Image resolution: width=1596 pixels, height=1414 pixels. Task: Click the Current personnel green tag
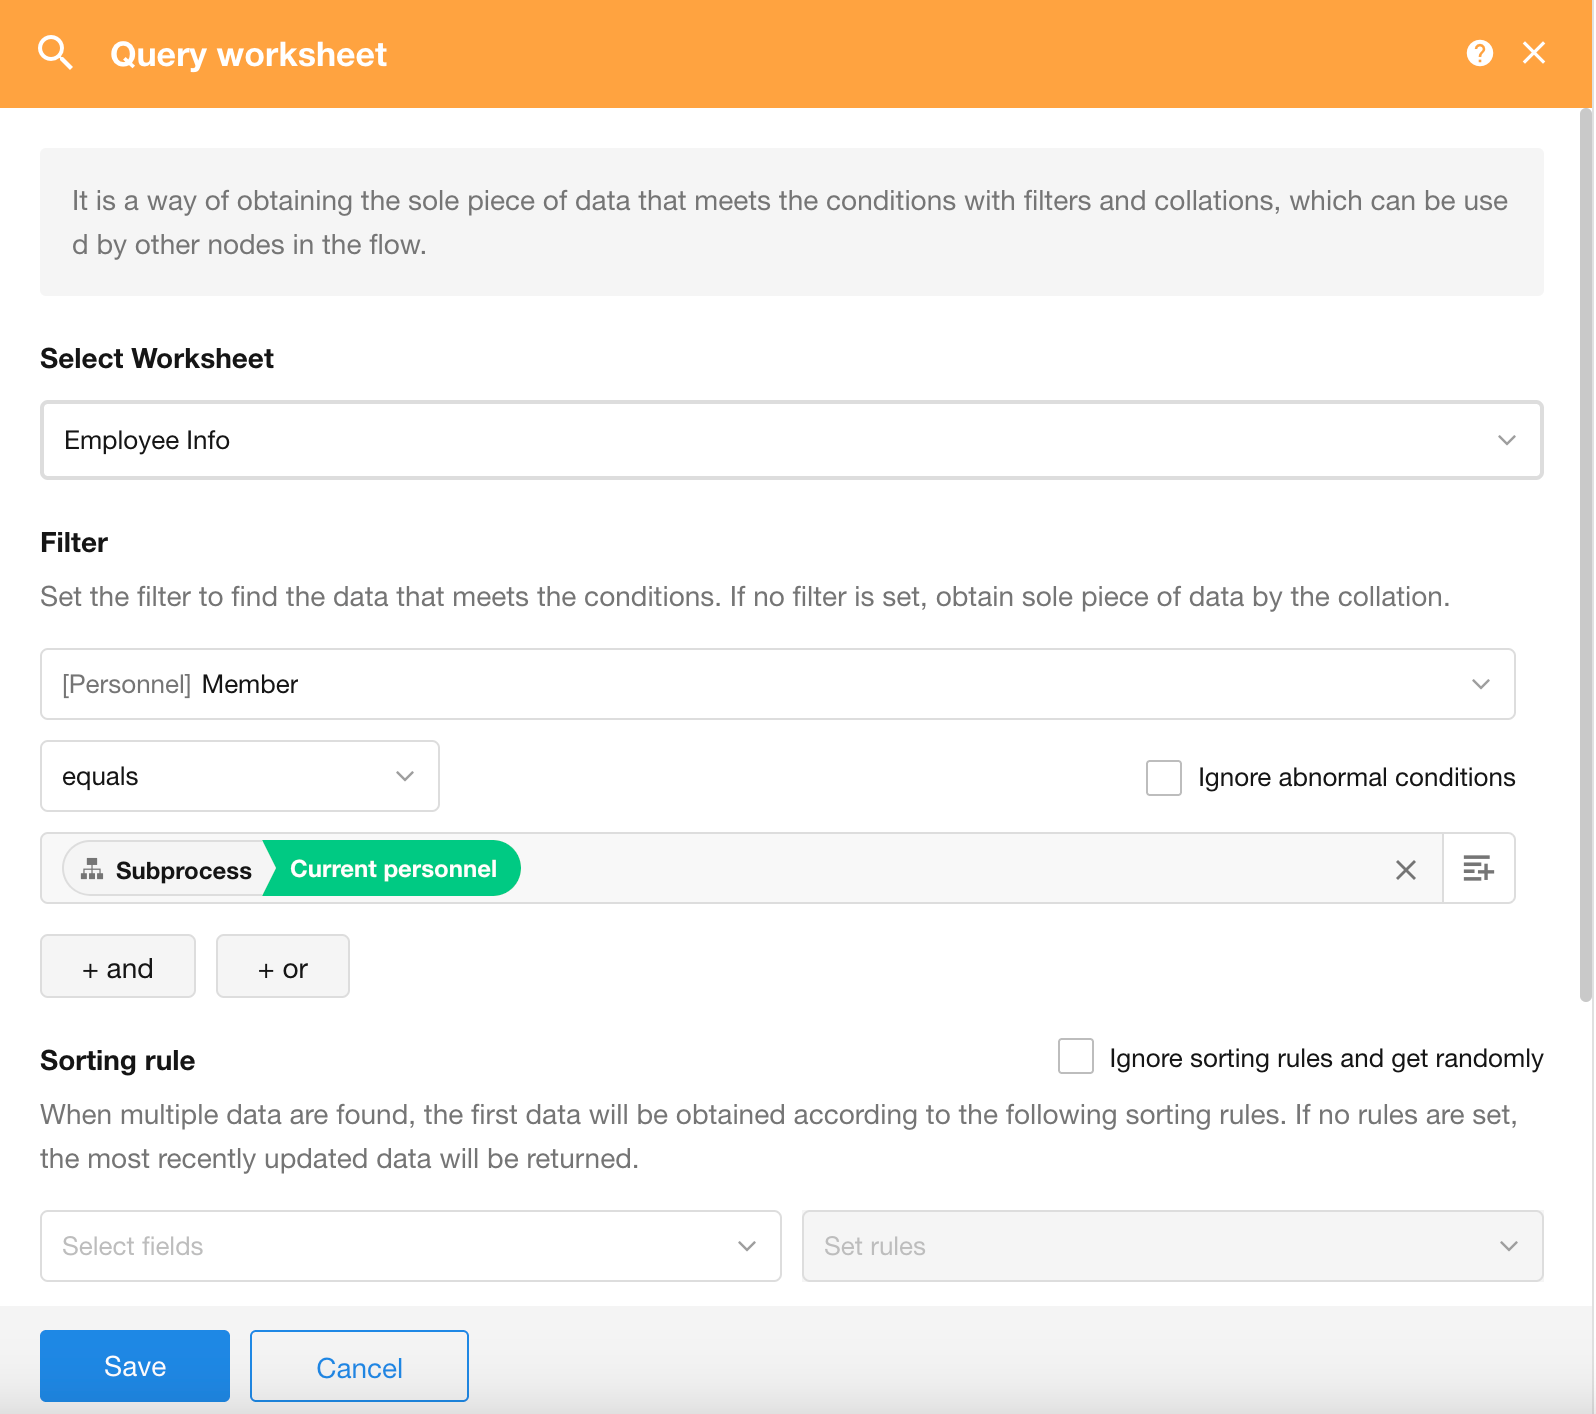pyautogui.click(x=393, y=869)
